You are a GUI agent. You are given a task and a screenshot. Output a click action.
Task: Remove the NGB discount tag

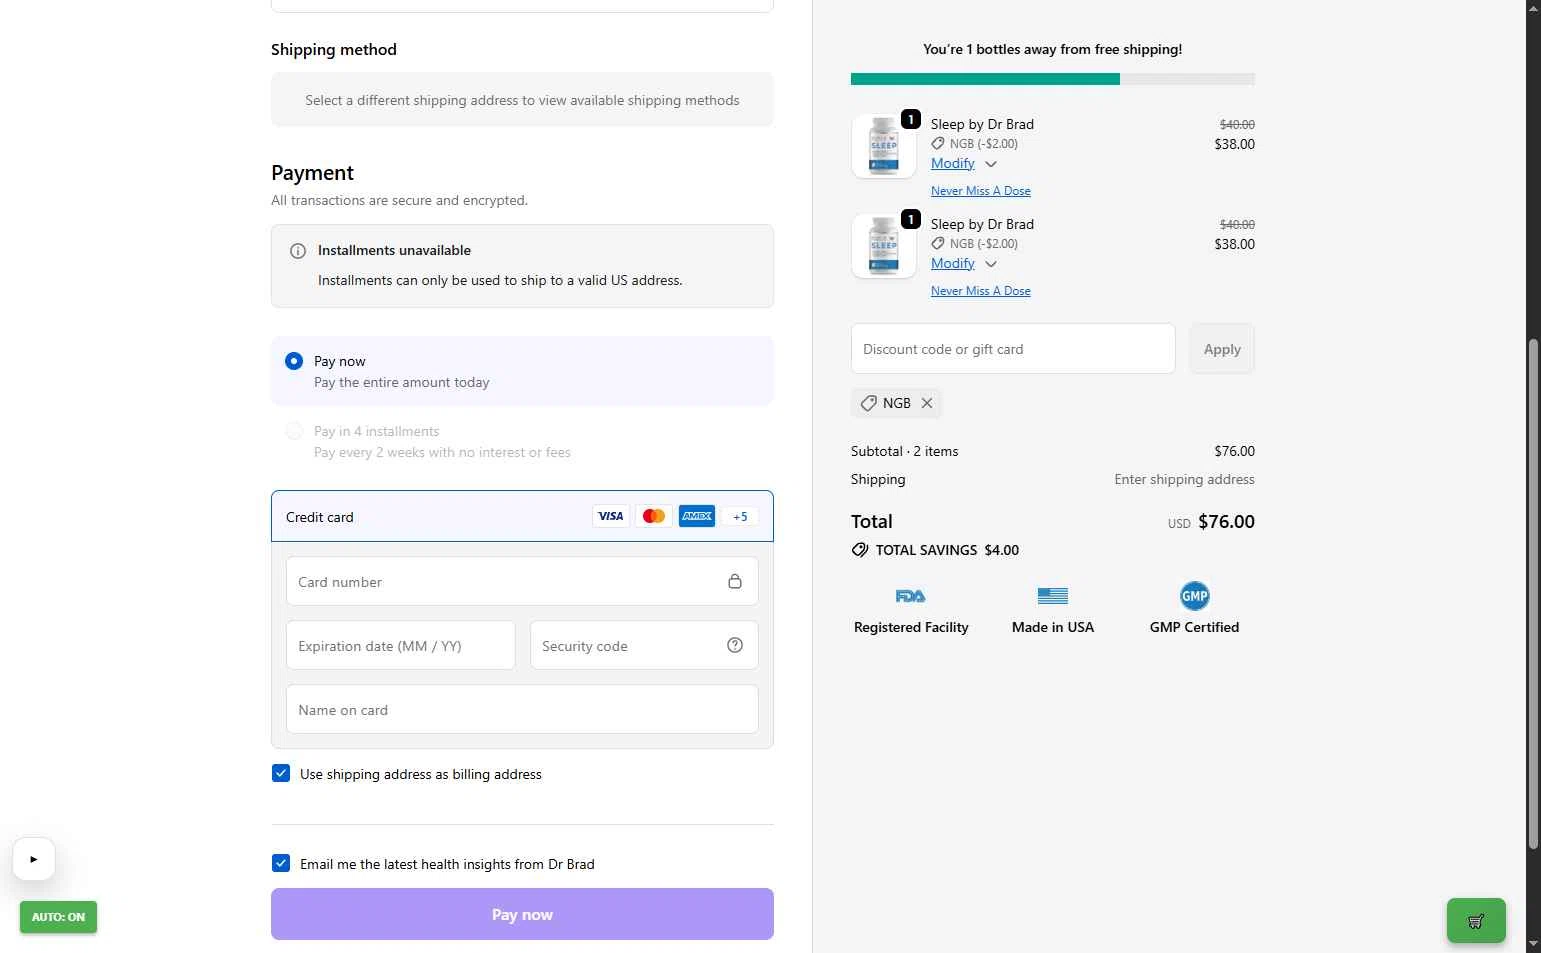click(x=927, y=403)
